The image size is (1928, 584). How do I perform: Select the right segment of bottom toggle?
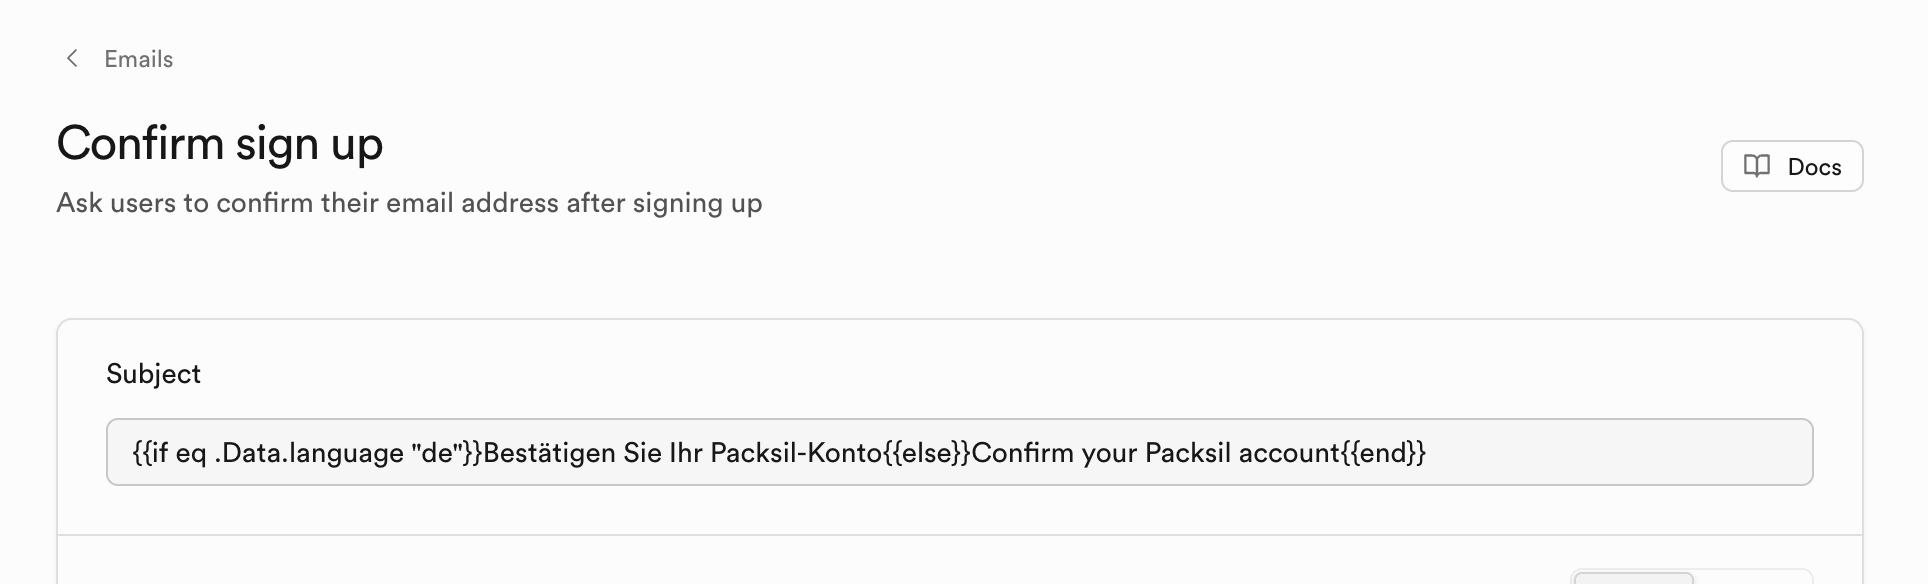tap(1752, 577)
